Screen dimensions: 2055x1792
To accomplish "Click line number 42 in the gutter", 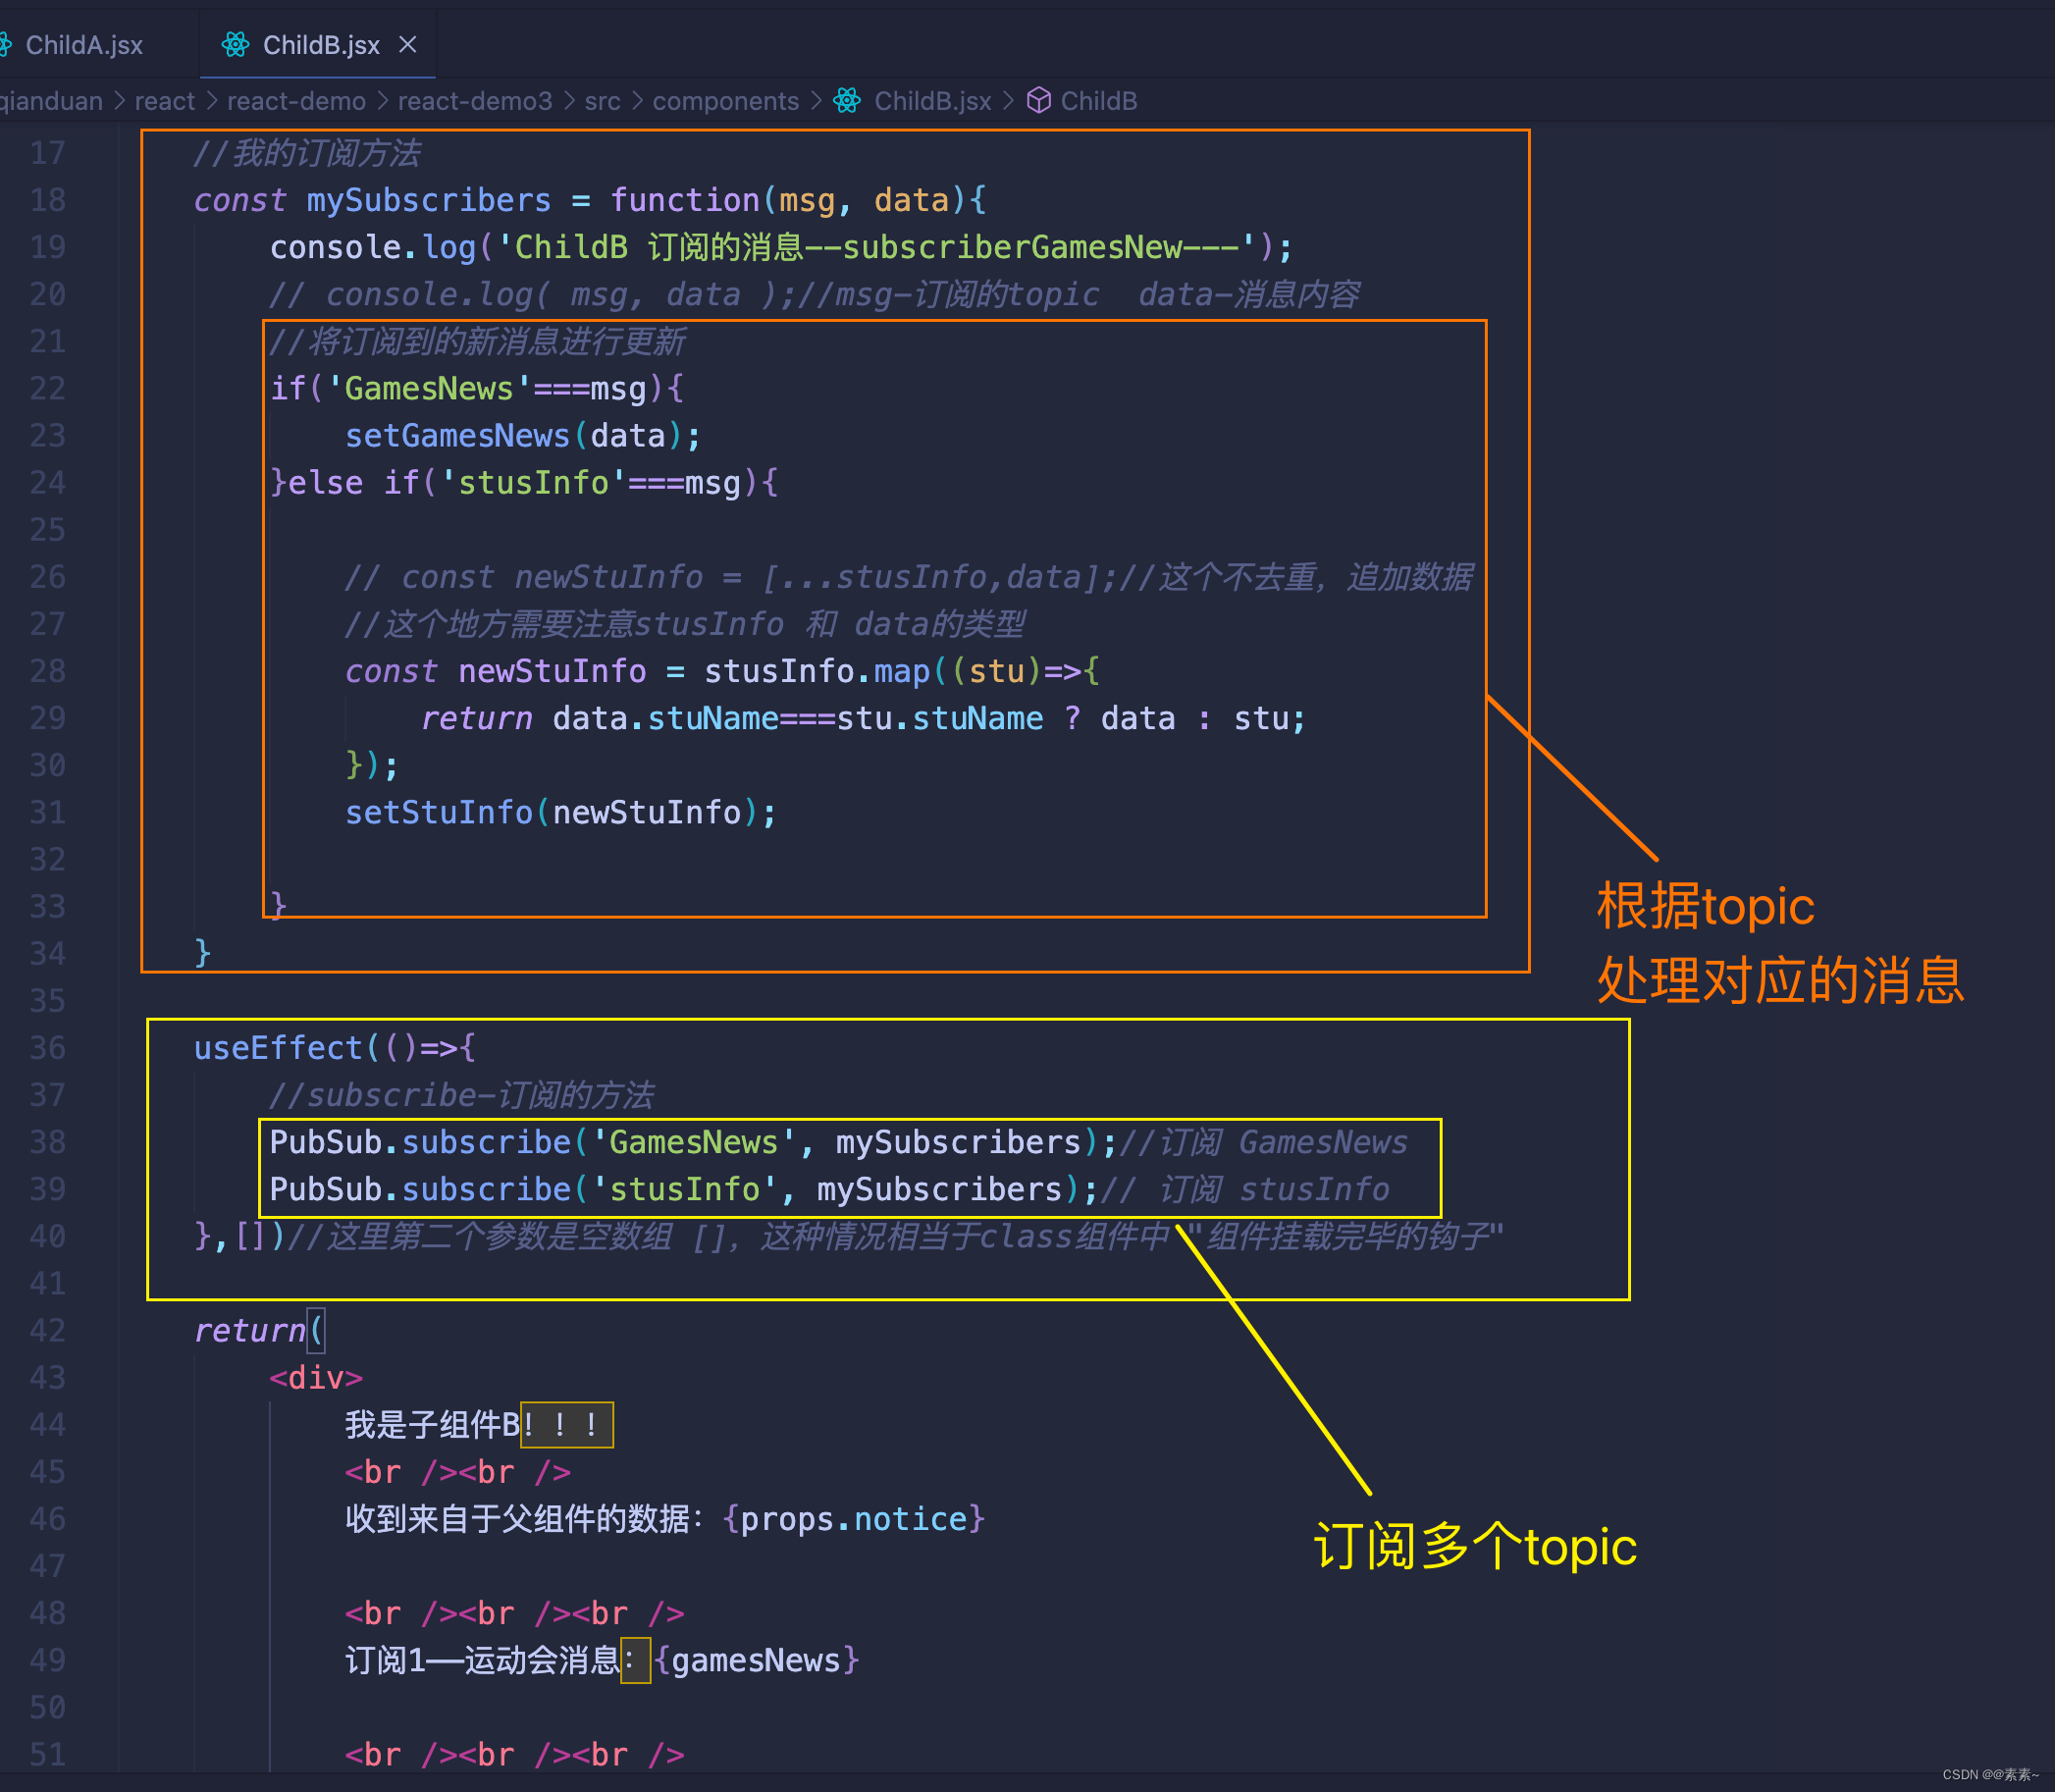I will 48,1330.
